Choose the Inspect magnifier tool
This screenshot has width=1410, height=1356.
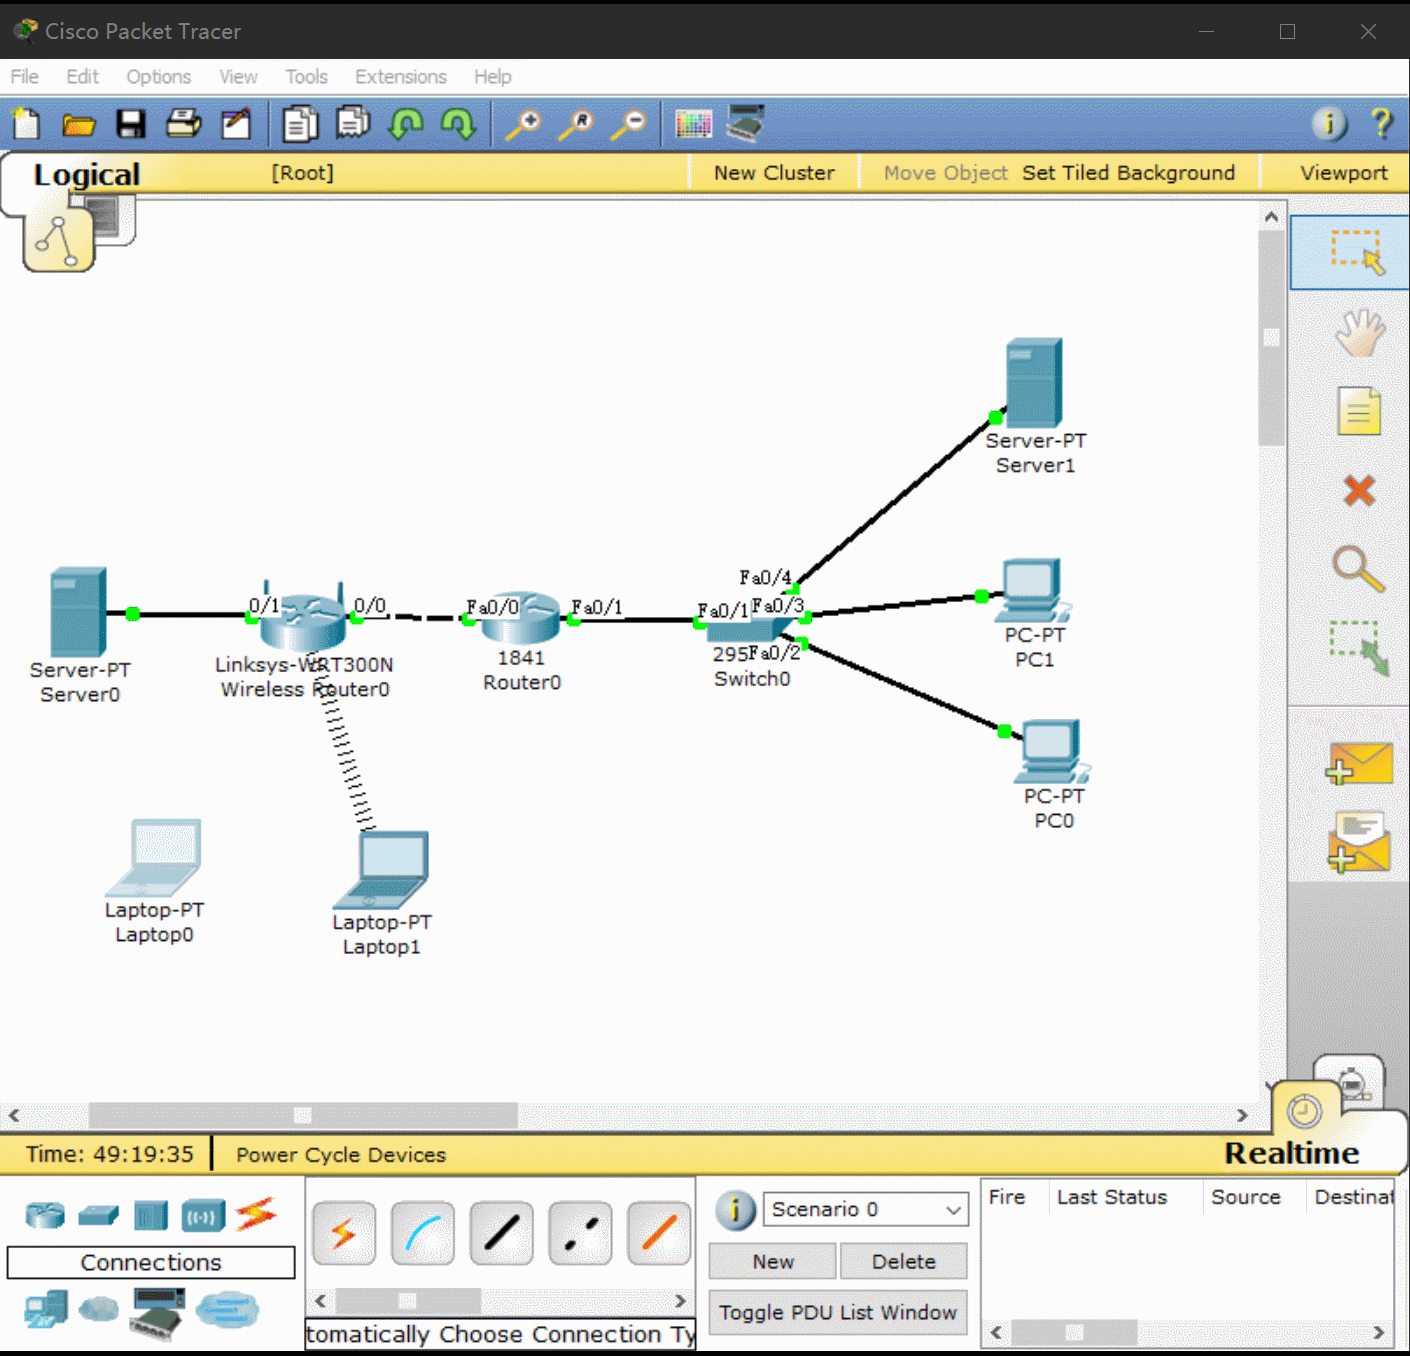(1359, 569)
